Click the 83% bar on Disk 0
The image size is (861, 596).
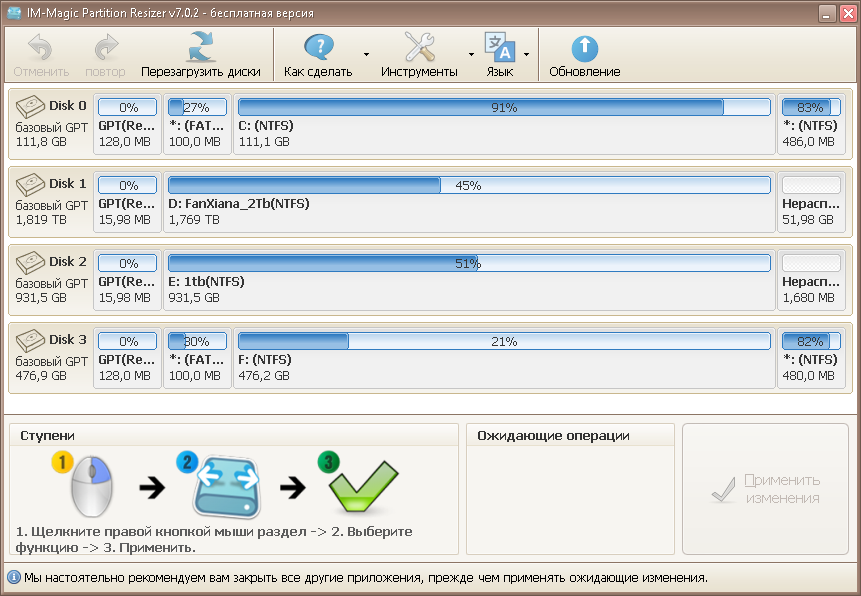pyautogui.click(x=811, y=107)
